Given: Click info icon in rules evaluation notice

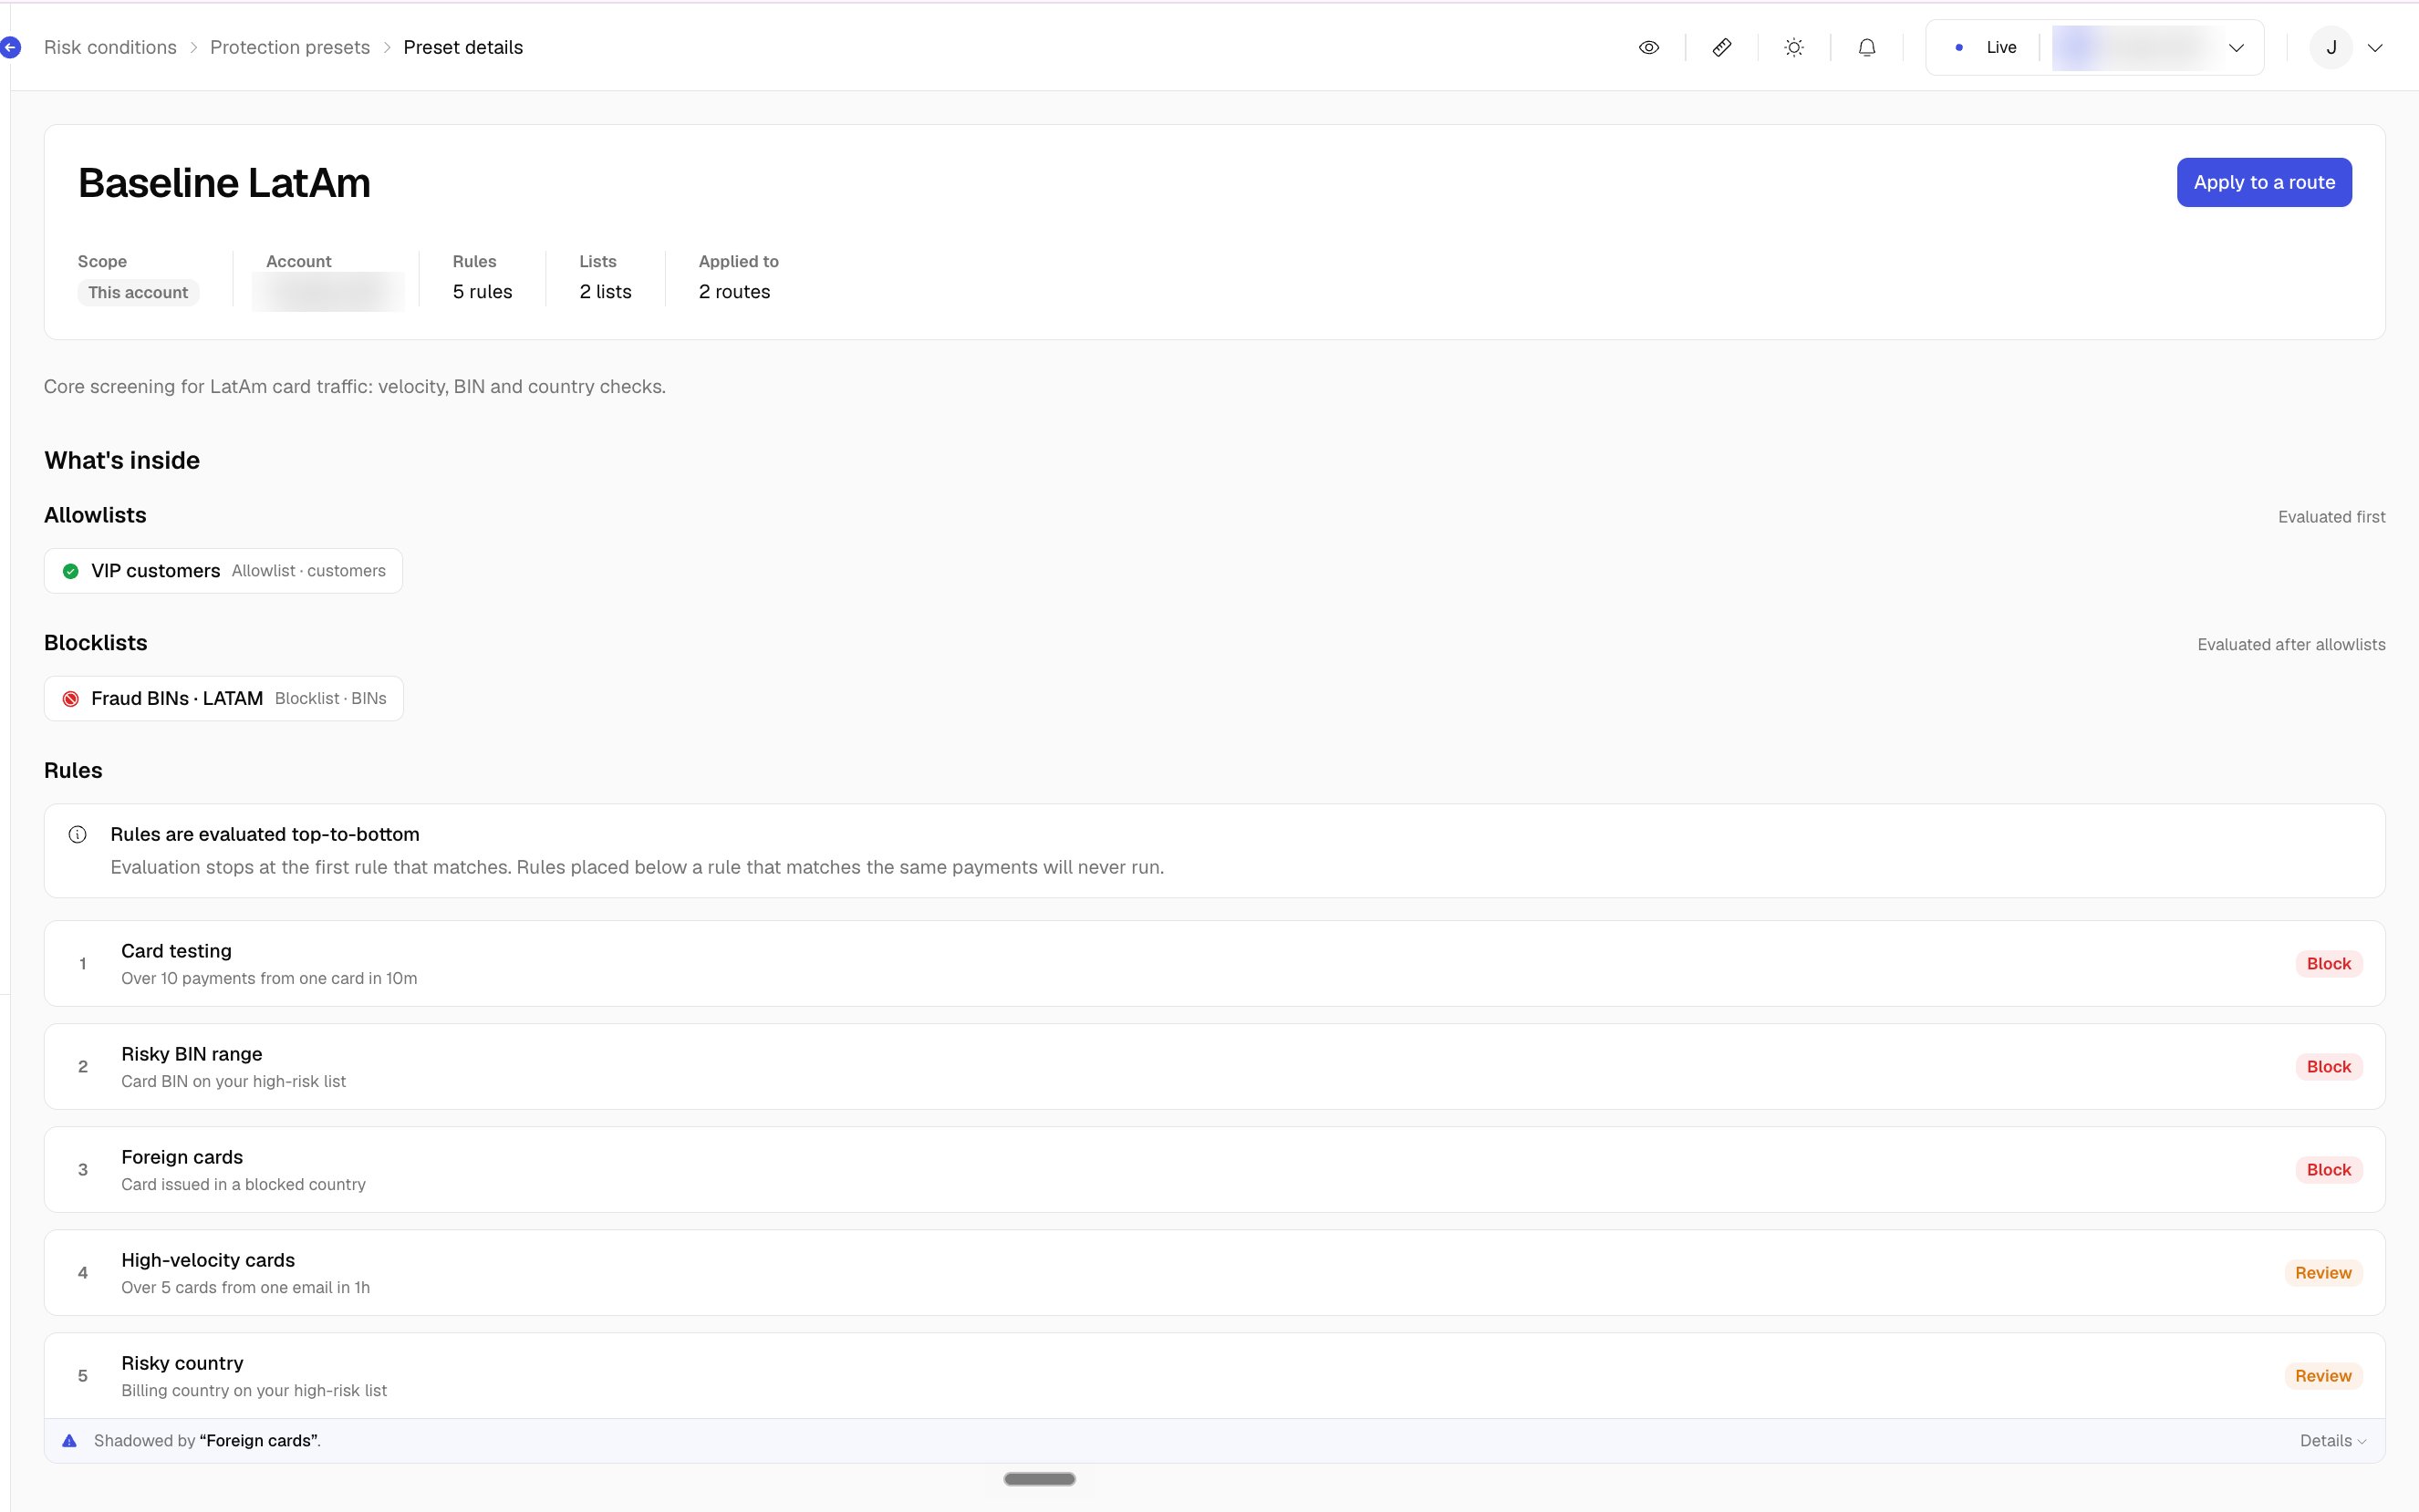Looking at the screenshot, I should [77, 834].
